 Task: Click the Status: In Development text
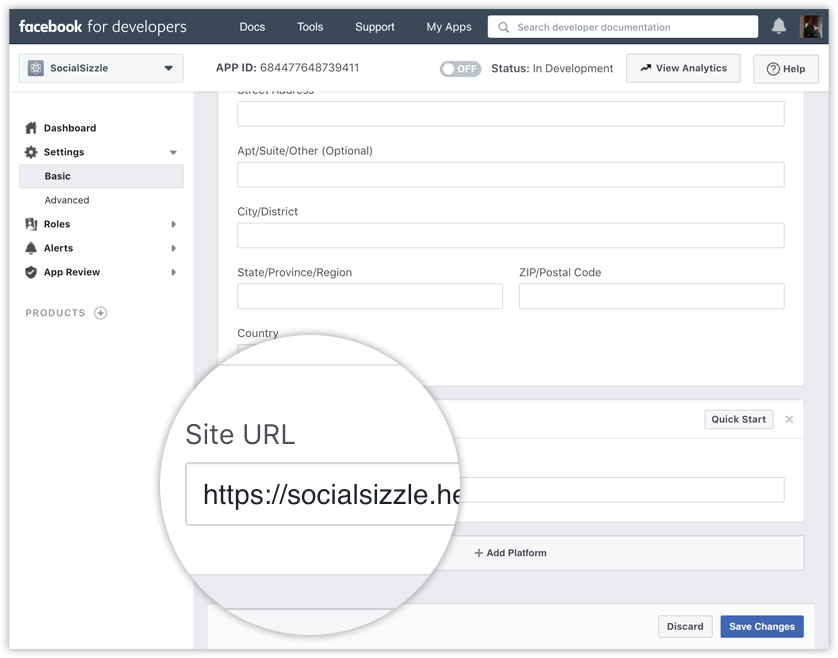[x=552, y=68]
